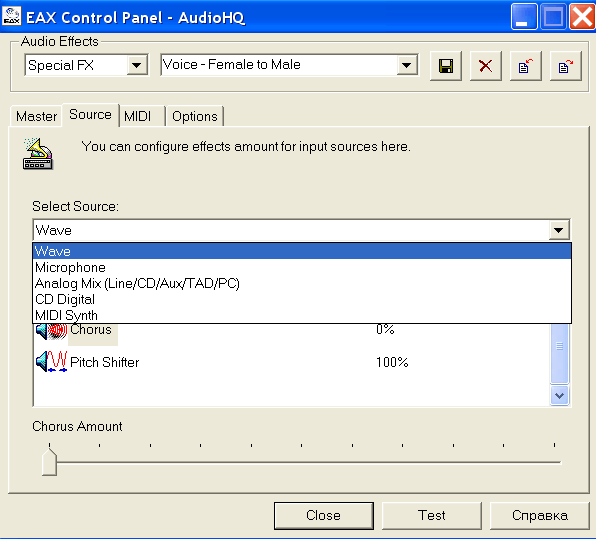Open the Voice - Female to Male preset dropdown
Viewport: 596px width, 539px height.
[x=407, y=65]
